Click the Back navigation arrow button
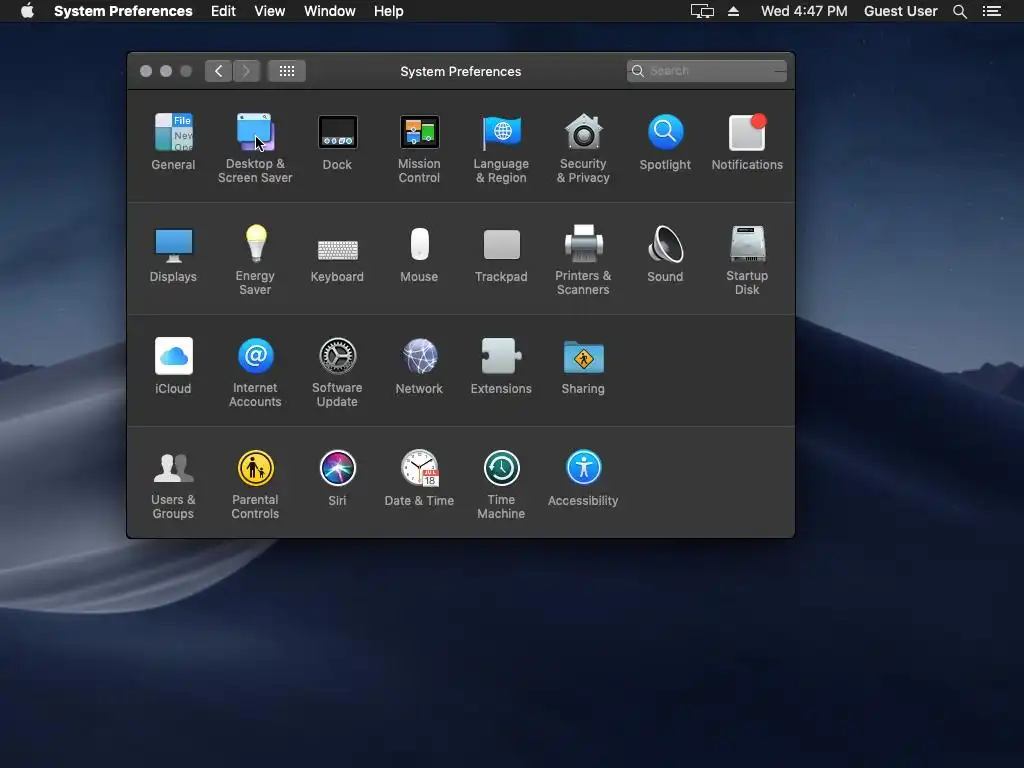The width and height of the screenshot is (1024, 768). tap(218, 71)
